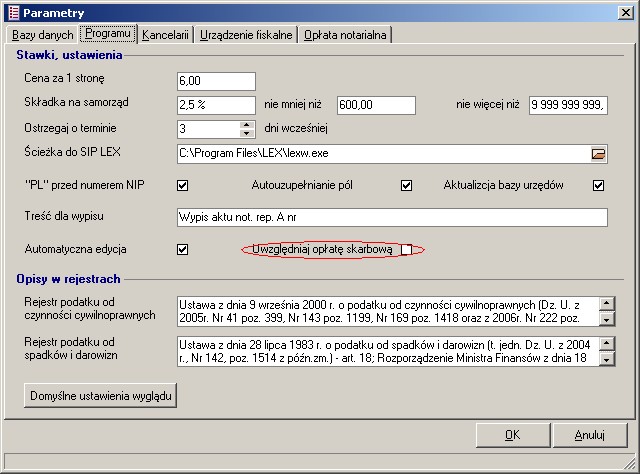Click the Anuluj button to cancel
The image size is (640, 474).
click(590, 434)
